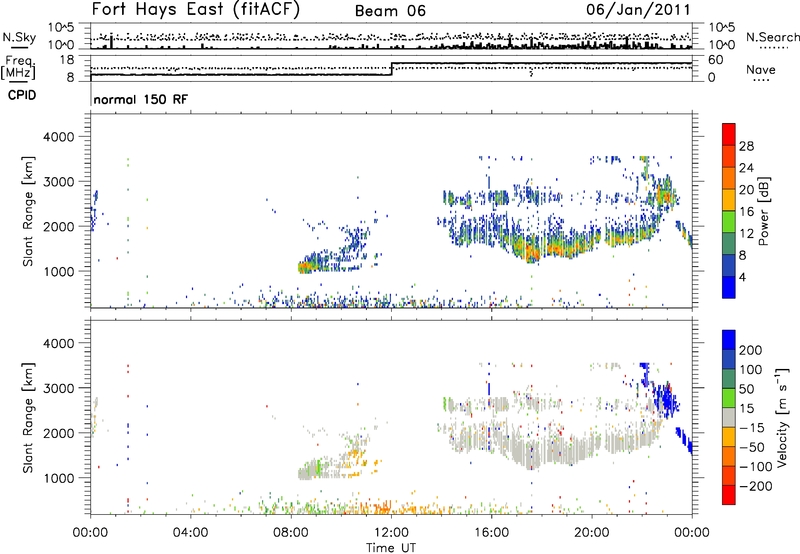800x554 pixels.
Task: Click frequency axis value '18'
Action: pyautogui.click(x=67, y=60)
